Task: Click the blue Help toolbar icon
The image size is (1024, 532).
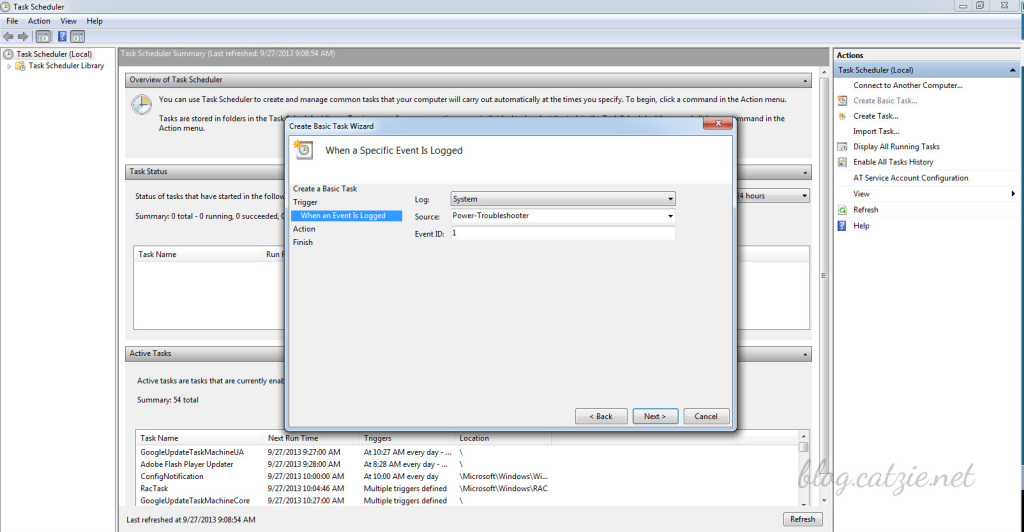Action: 62,36
